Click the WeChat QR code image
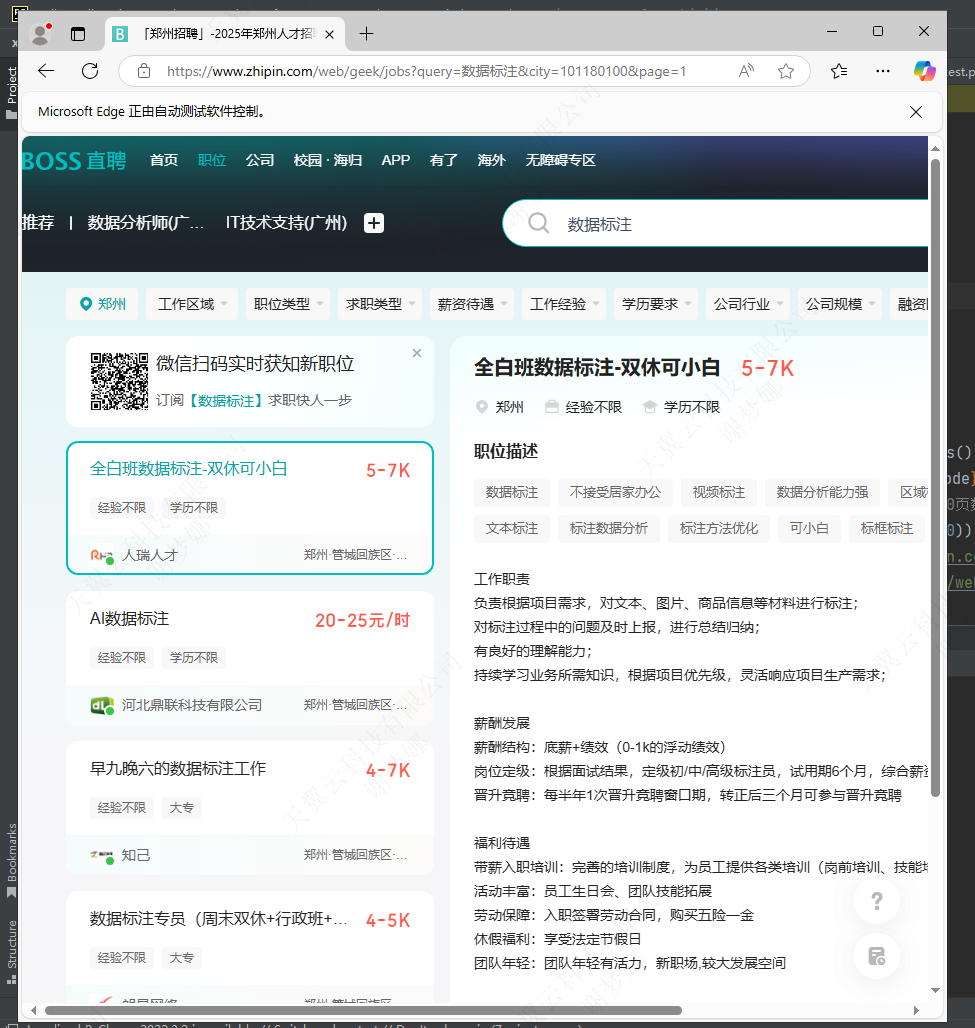975x1028 pixels. 119,382
